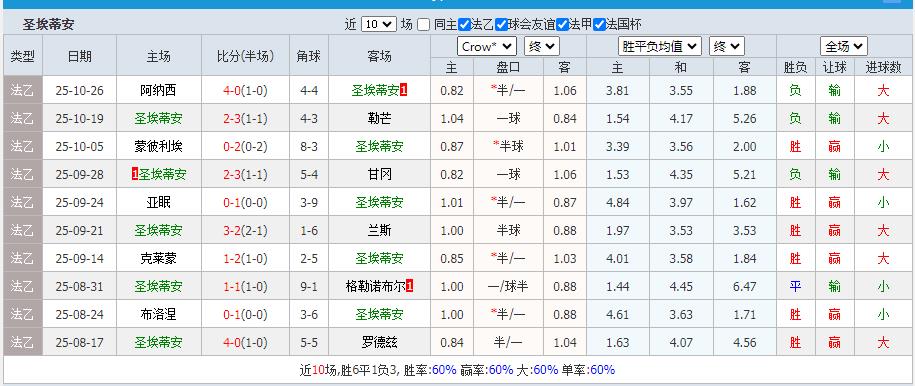Click the red card badge beside 格勒诺布尔
Viewport: 915px width, 386px height.
coord(410,287)
